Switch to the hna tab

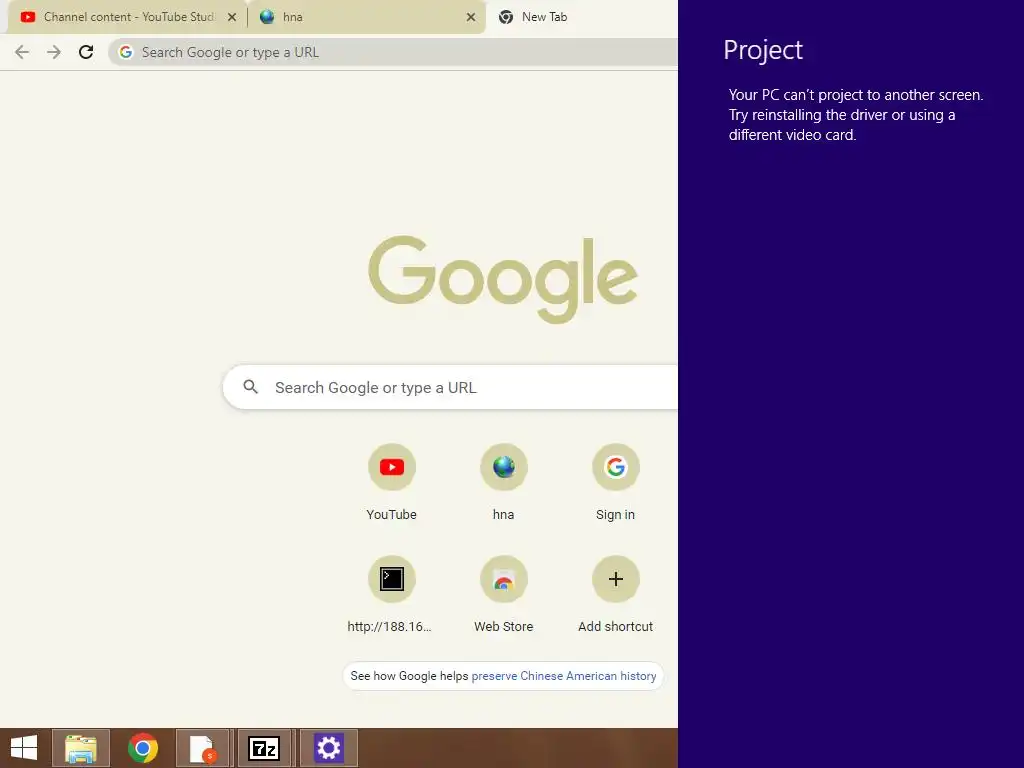366,17
